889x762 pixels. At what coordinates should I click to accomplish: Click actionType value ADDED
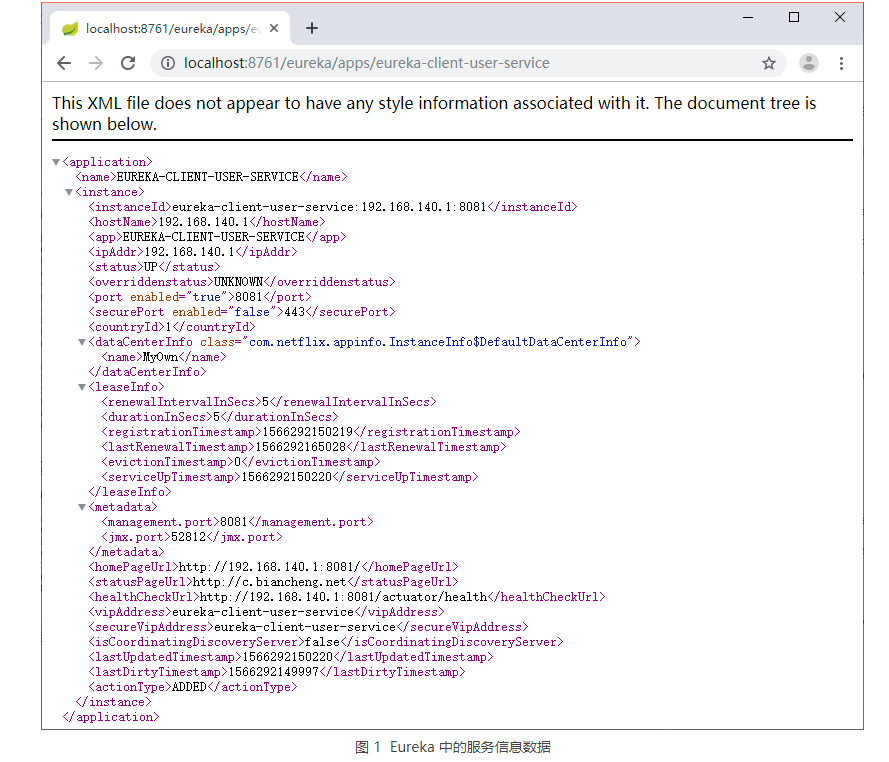(x=189, y=687)
